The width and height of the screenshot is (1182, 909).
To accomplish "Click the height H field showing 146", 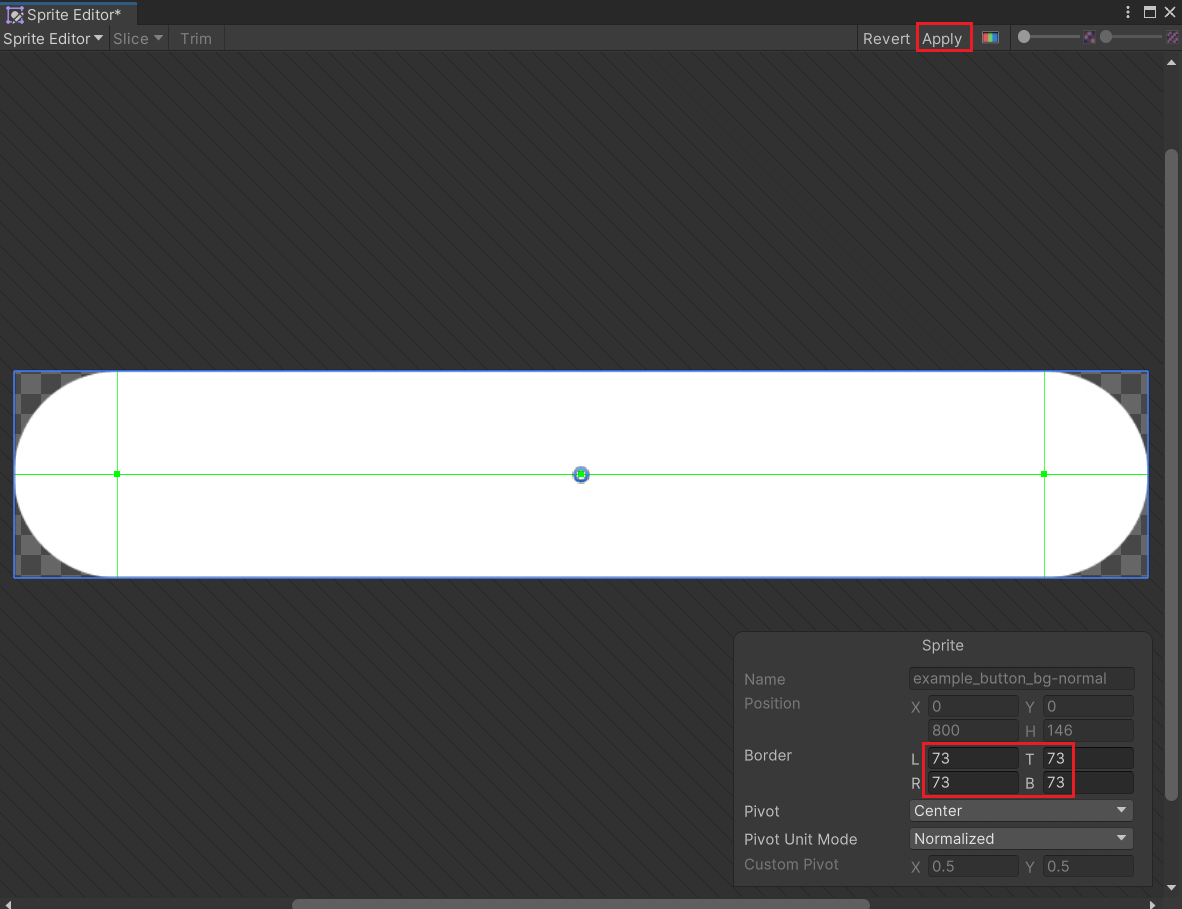I will (x=1088, y=730).
